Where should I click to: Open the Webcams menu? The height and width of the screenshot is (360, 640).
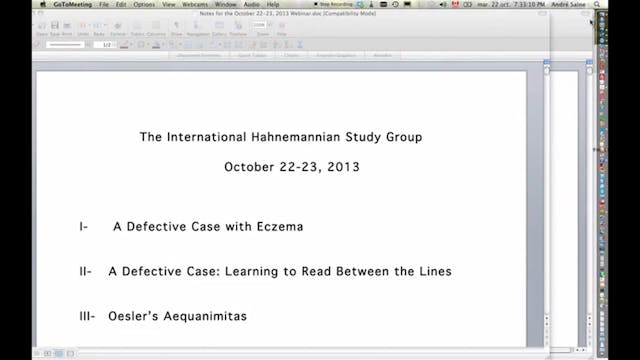click(x=195, y=4)
